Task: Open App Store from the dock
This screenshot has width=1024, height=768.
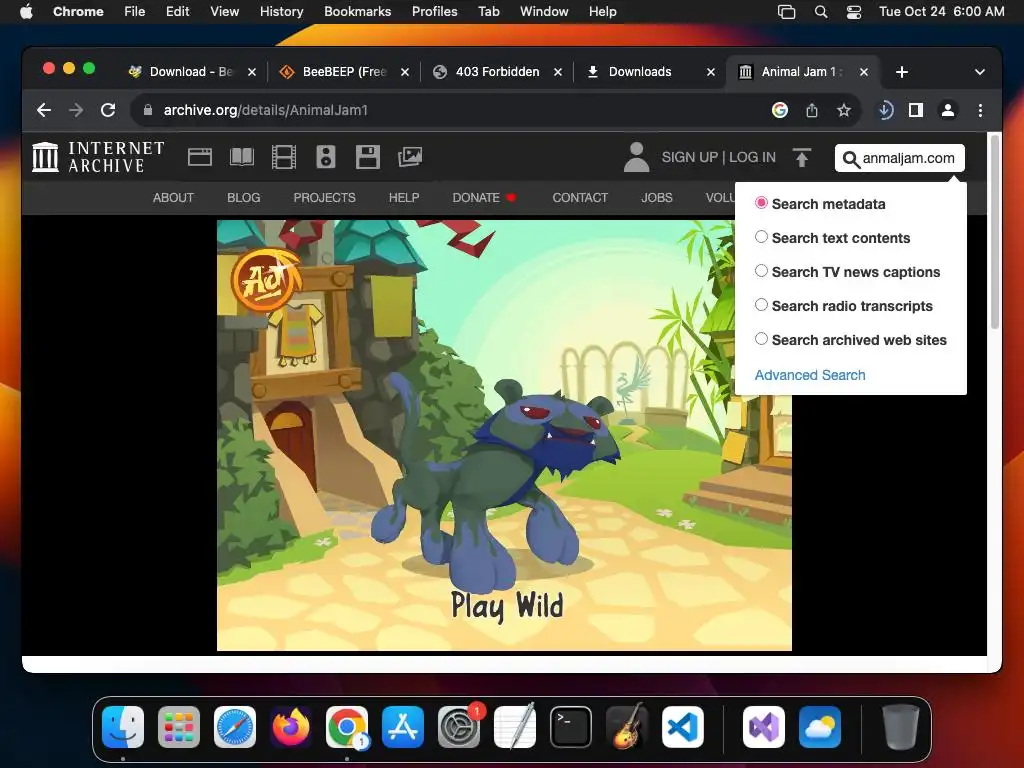Action: pos(403,727)
